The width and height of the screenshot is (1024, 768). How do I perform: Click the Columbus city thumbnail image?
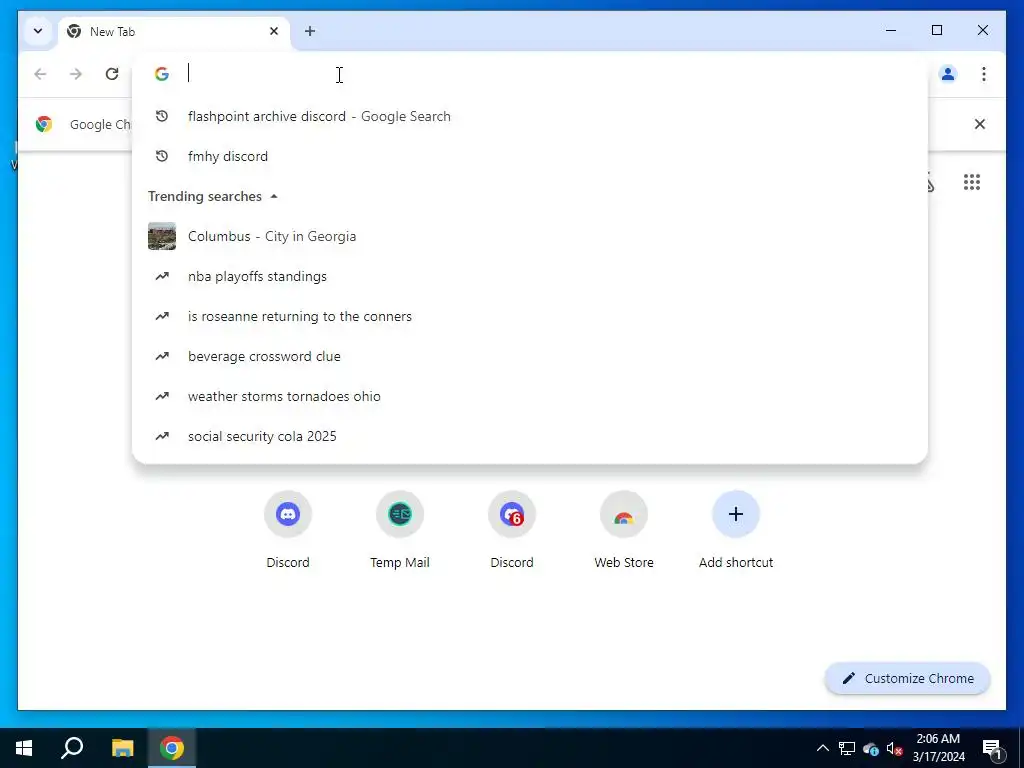(x=161, y=236)
